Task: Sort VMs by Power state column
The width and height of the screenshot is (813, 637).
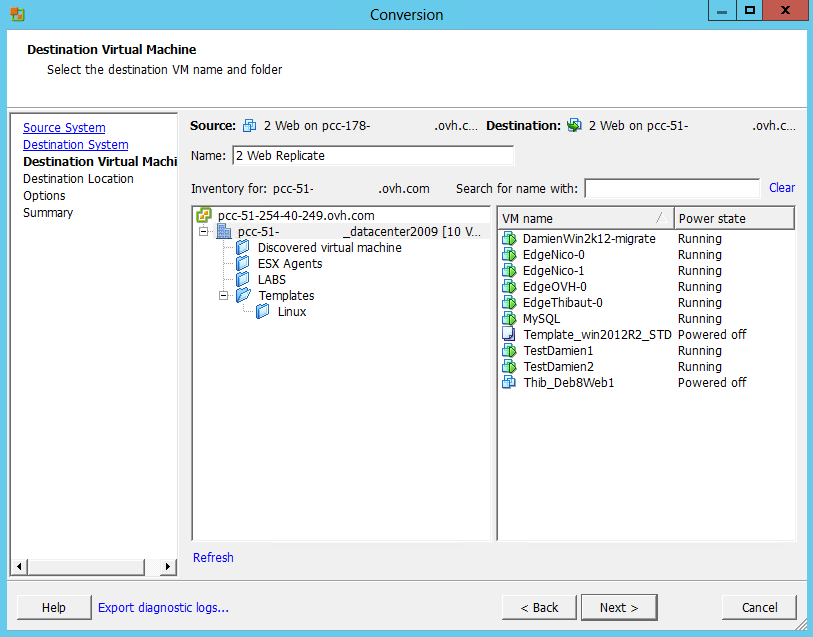Action: pyautogui.click(x=733, y=218)
